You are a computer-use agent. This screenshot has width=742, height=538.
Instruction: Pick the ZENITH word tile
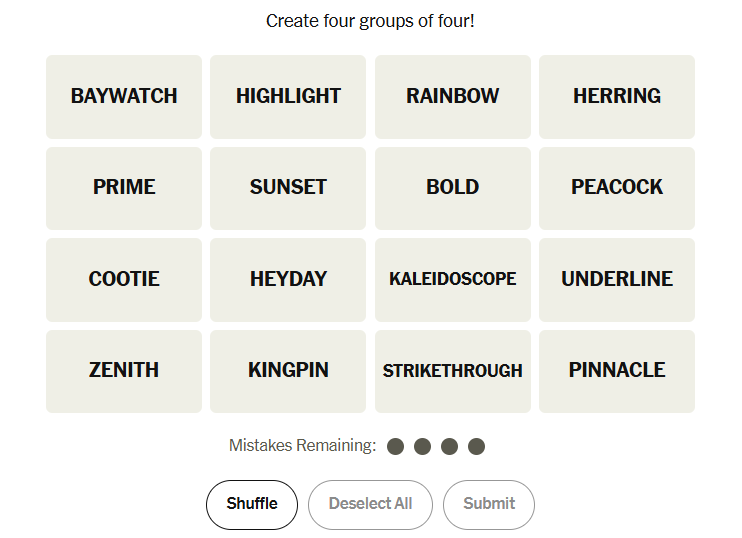(x=124, y=370)
